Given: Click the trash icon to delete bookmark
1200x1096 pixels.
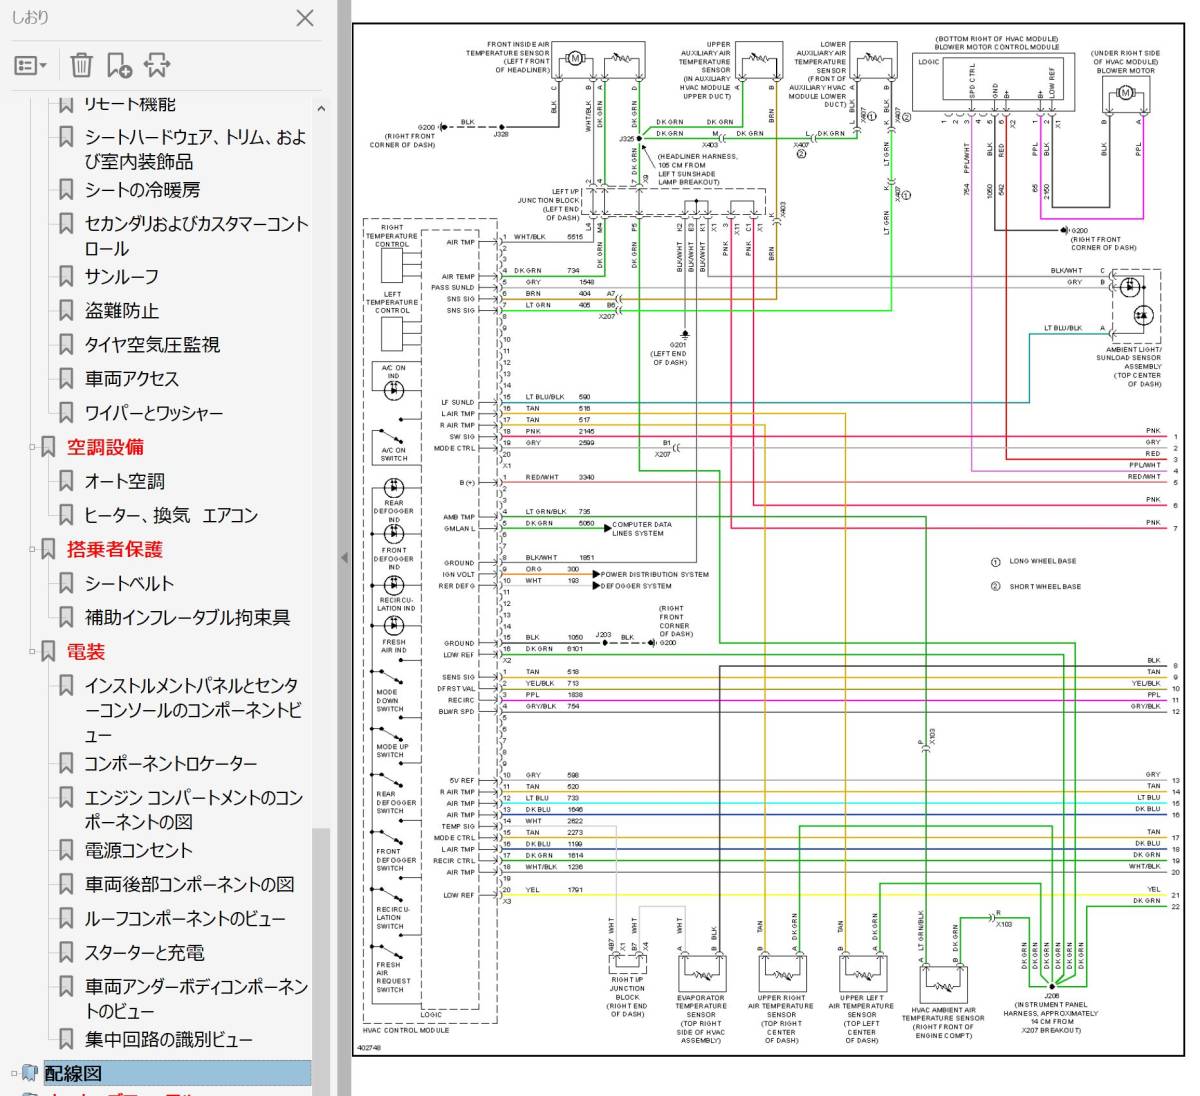Looking at the screenshot, I should point(81,66).
